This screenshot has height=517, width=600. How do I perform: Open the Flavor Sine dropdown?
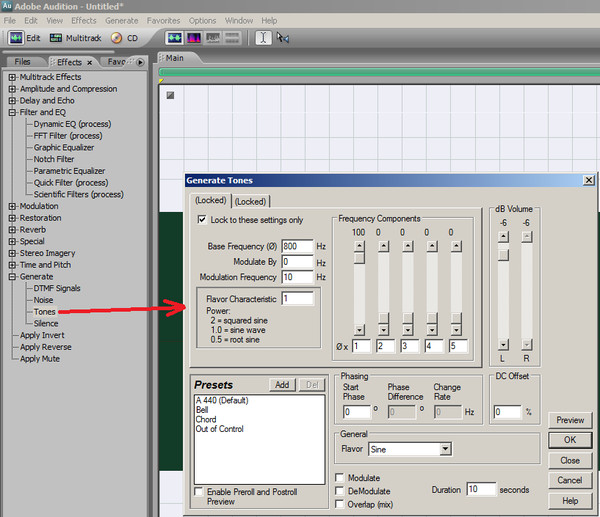click(445, 449)
